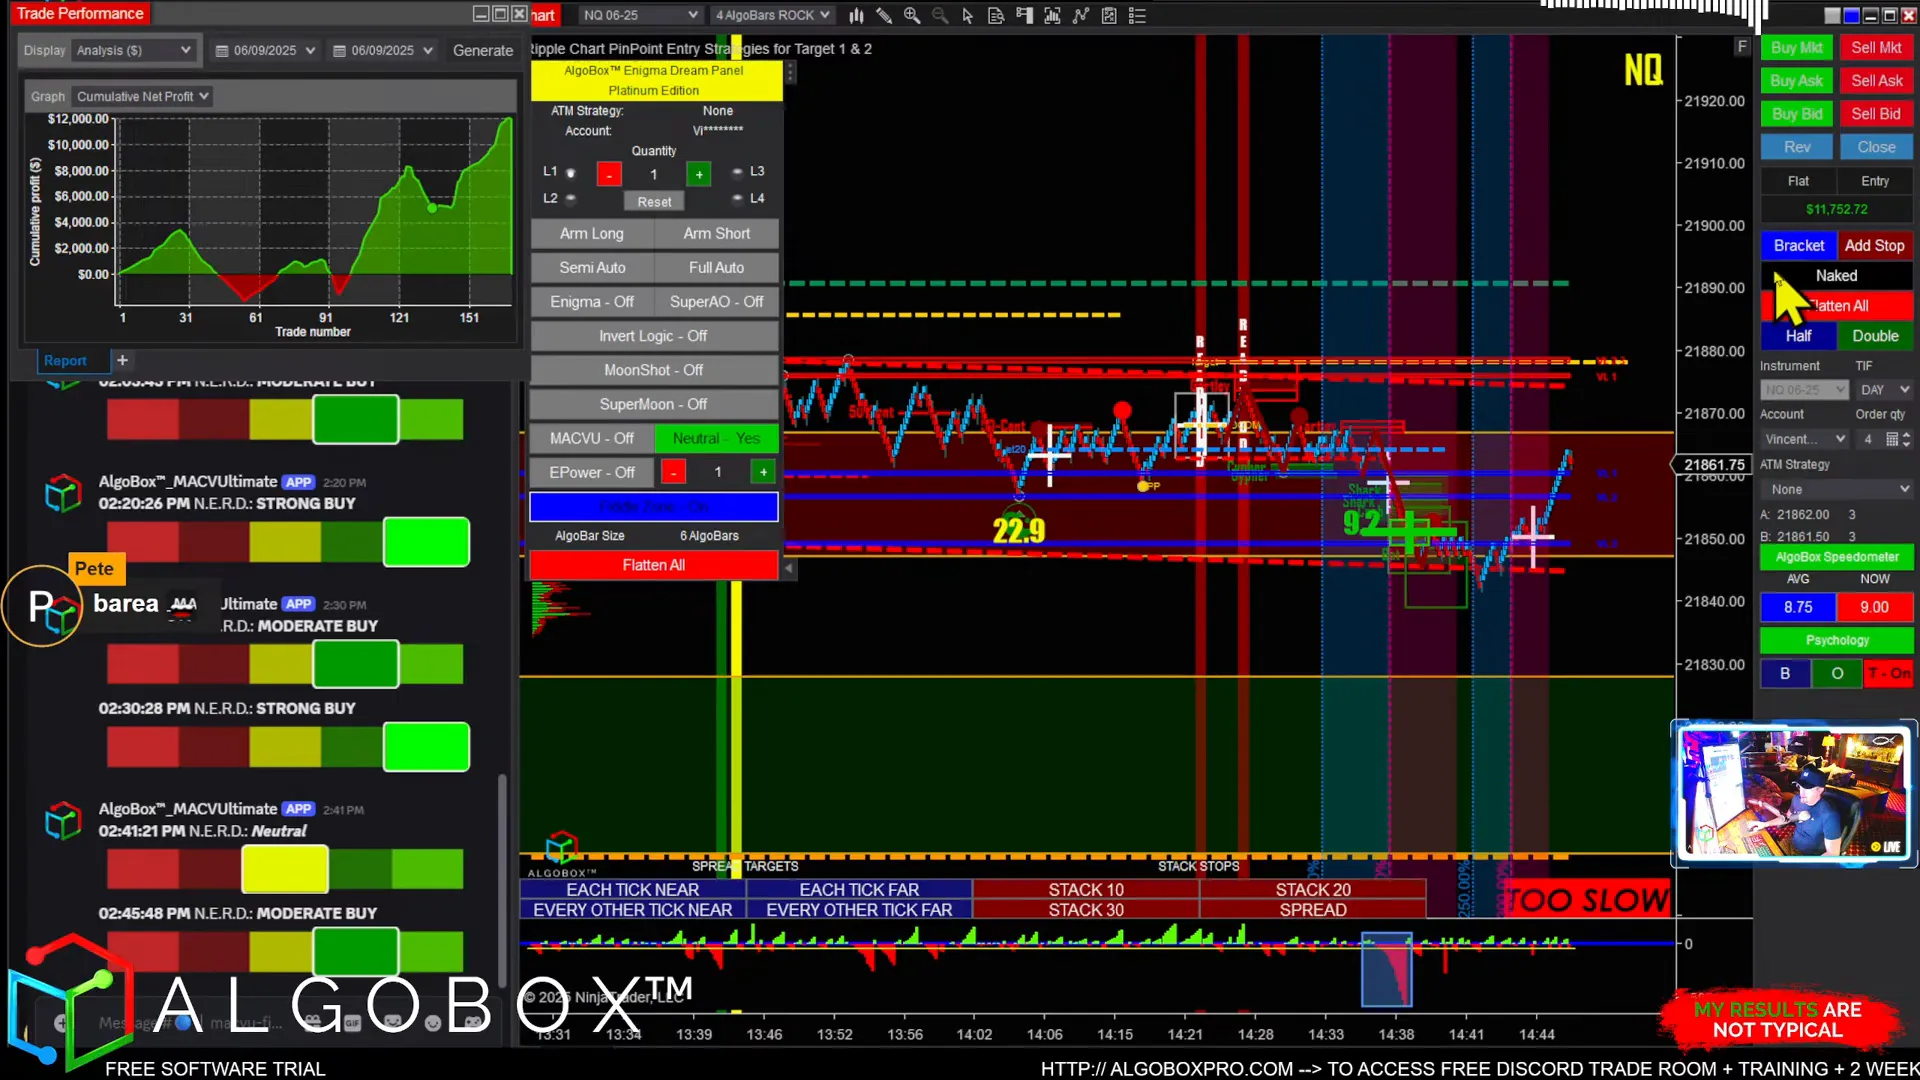Click the Generate button
1920x1080 pixels.
coord(483,50)
